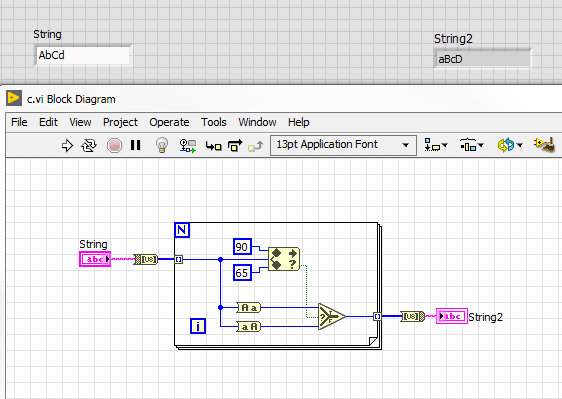The image size is (562, 399).
Task: Click the loop output auto-indexing tunnel
Action: 377,316
